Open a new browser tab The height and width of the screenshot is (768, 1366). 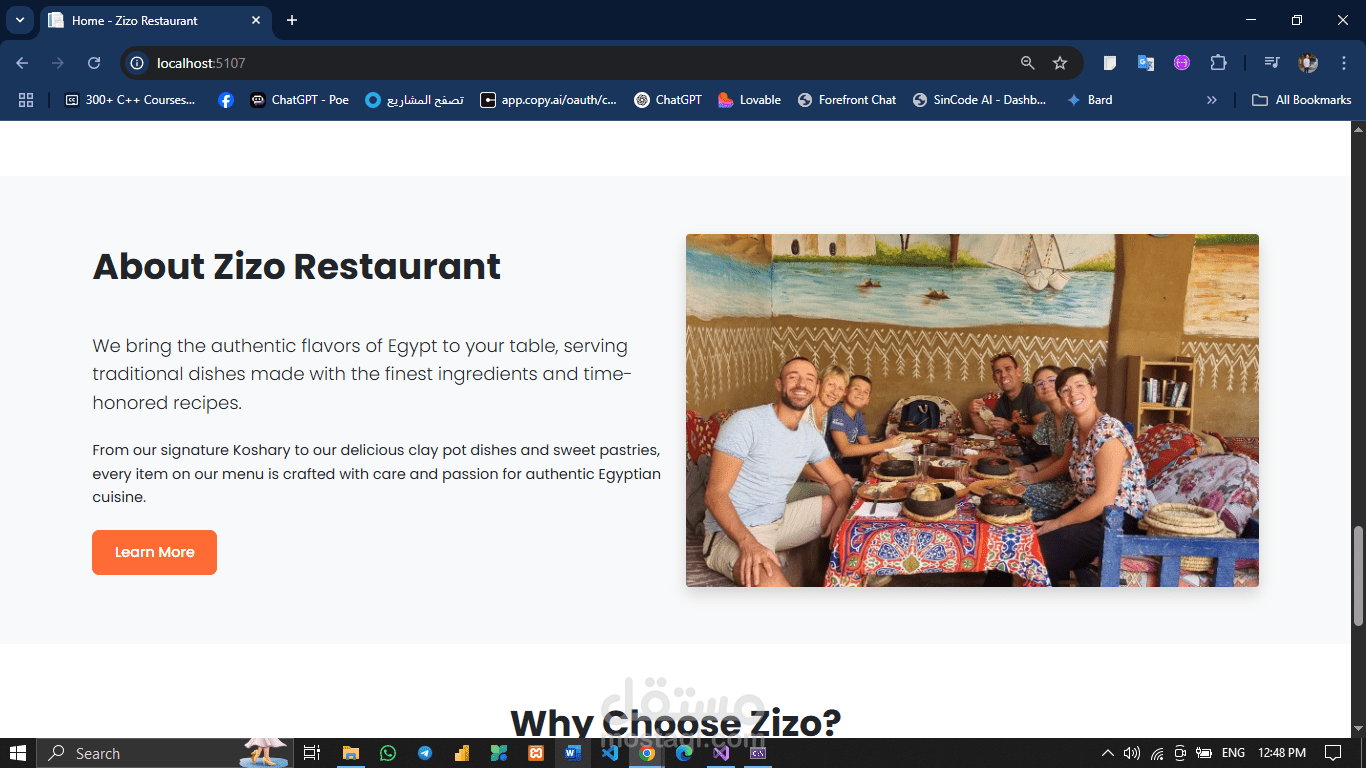292,20
